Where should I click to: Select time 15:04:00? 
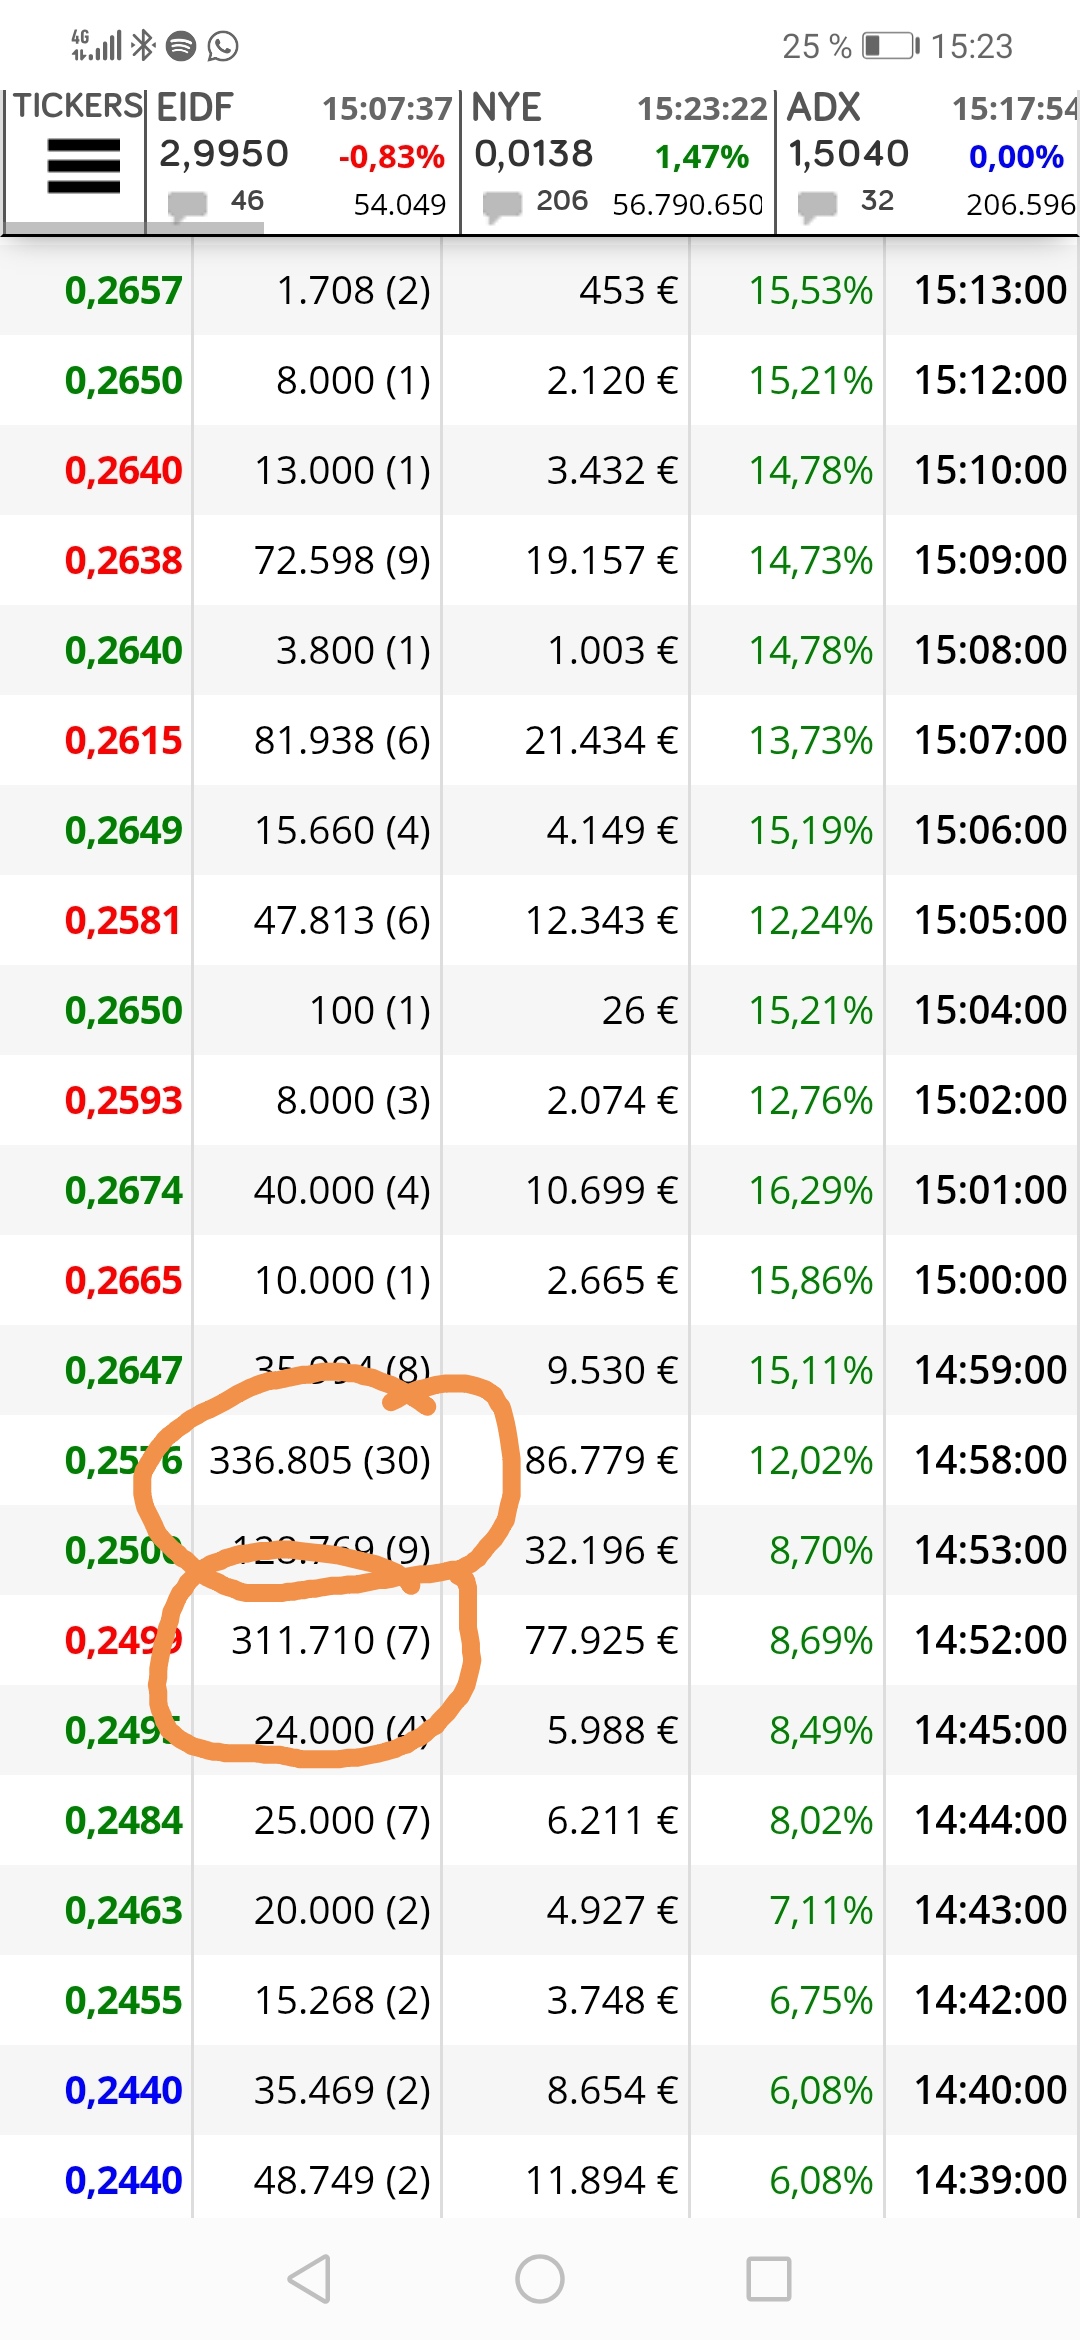pyautogui.click(x=990, y=1010)
